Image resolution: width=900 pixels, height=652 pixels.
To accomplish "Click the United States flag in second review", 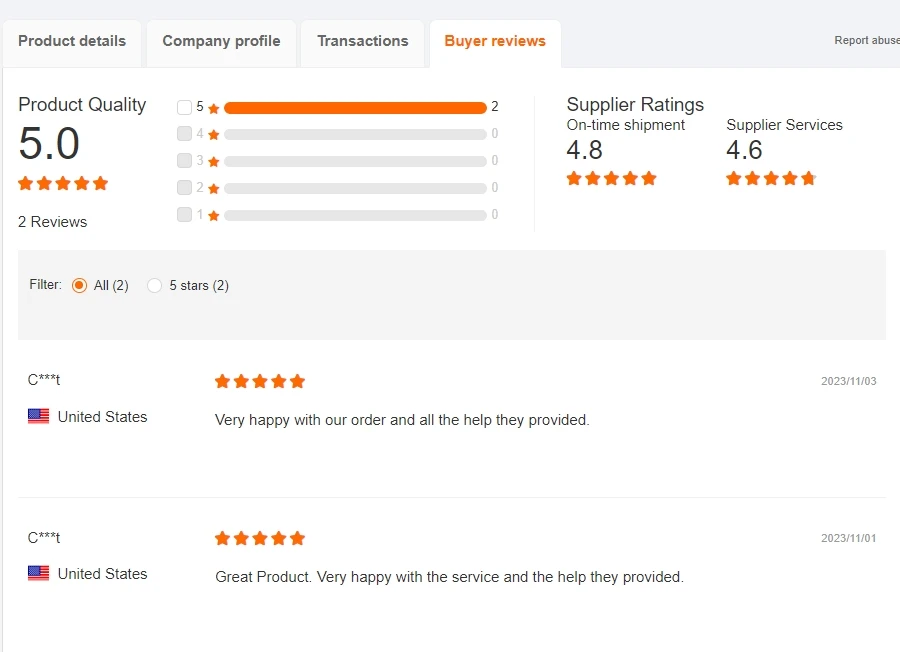I will pos(38,573).
